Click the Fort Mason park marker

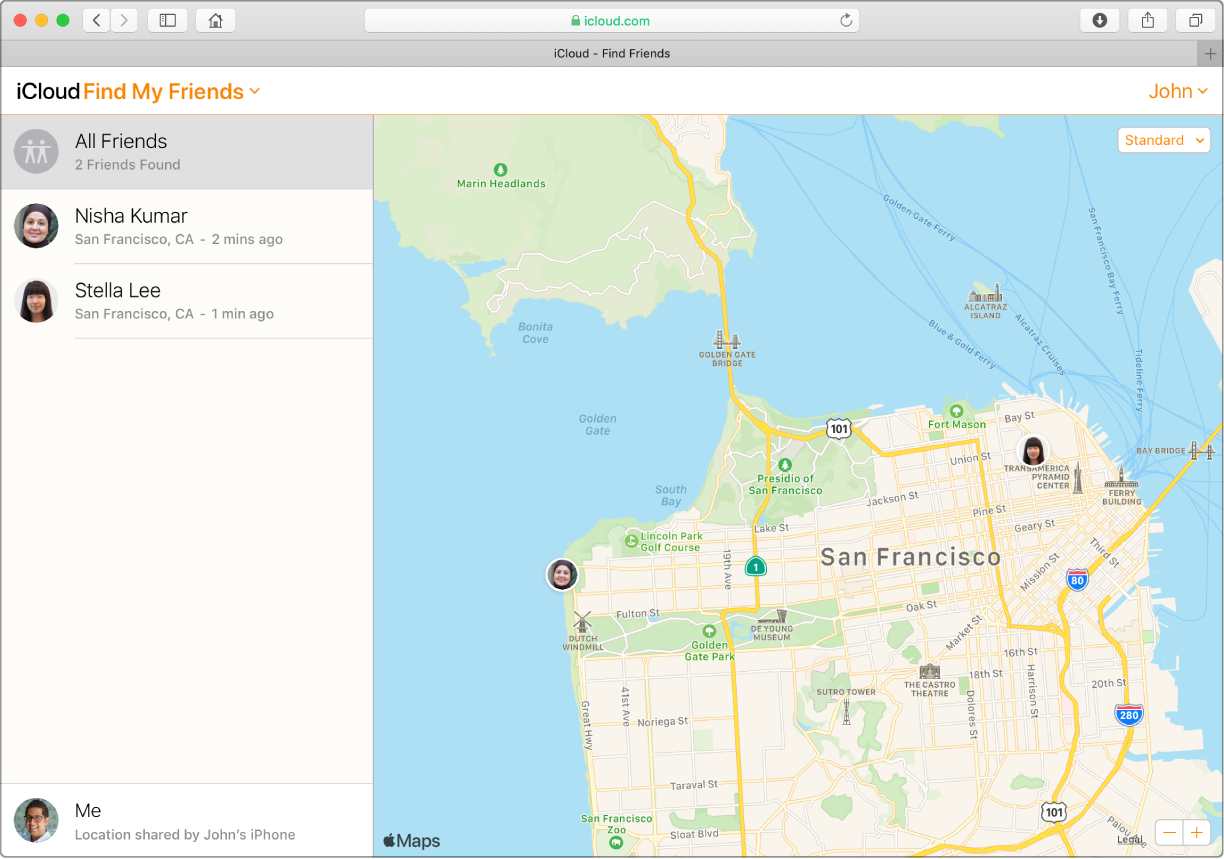(957, 411)
